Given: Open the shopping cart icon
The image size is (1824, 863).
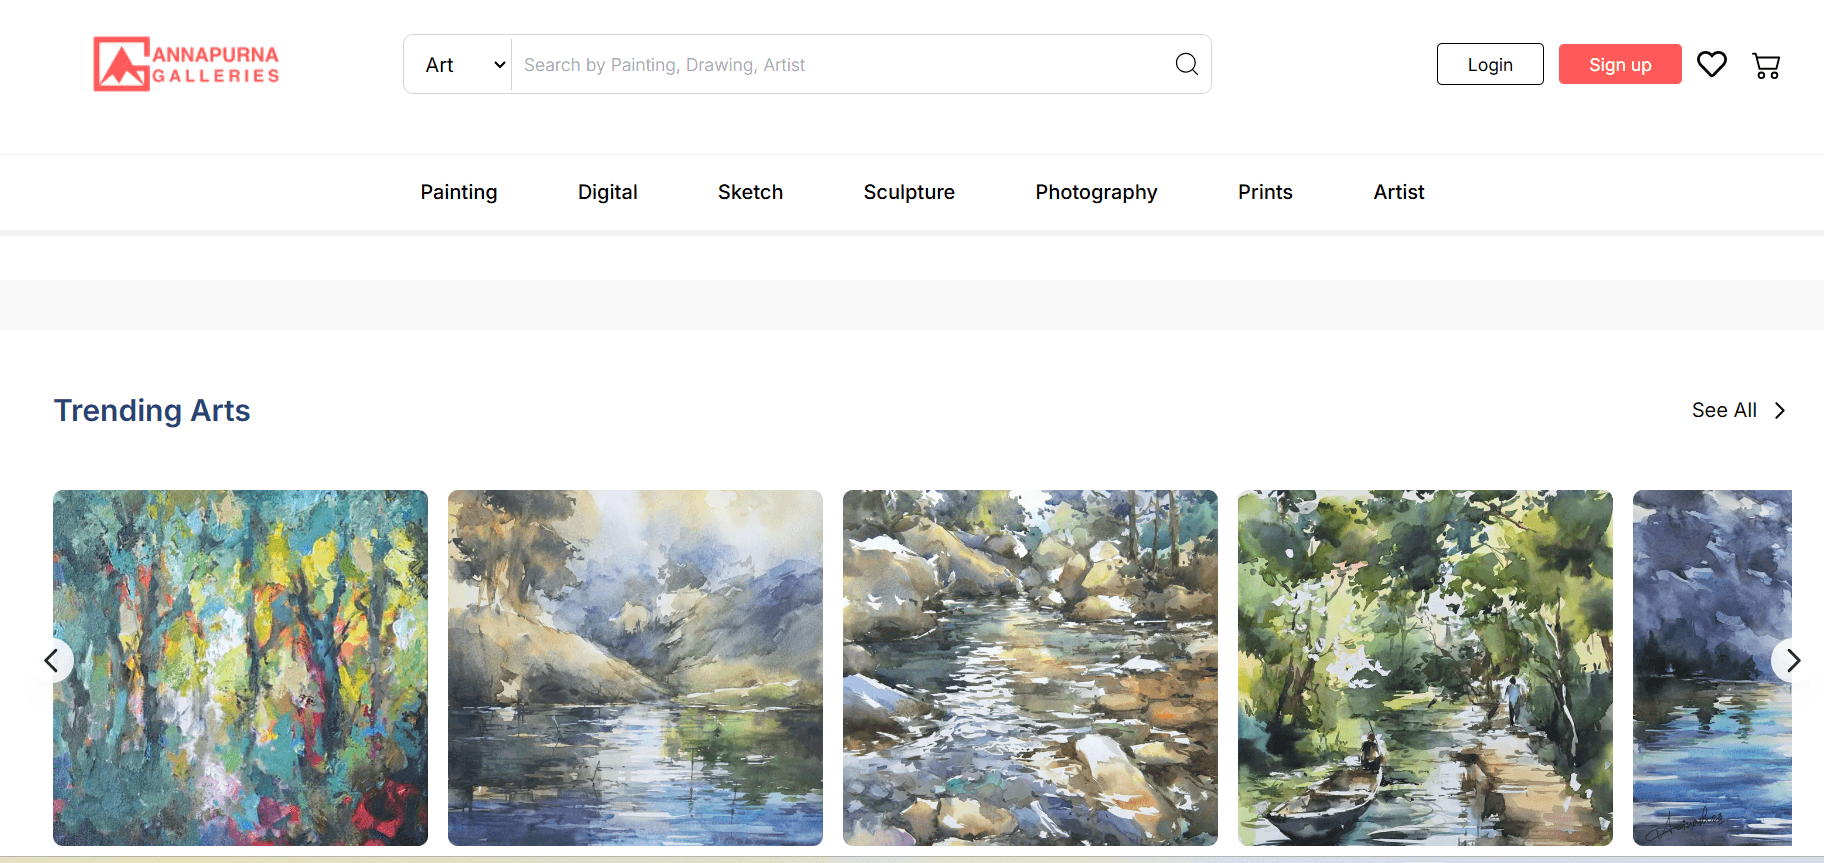Looking at the screenshot, I should [1766, 66].
